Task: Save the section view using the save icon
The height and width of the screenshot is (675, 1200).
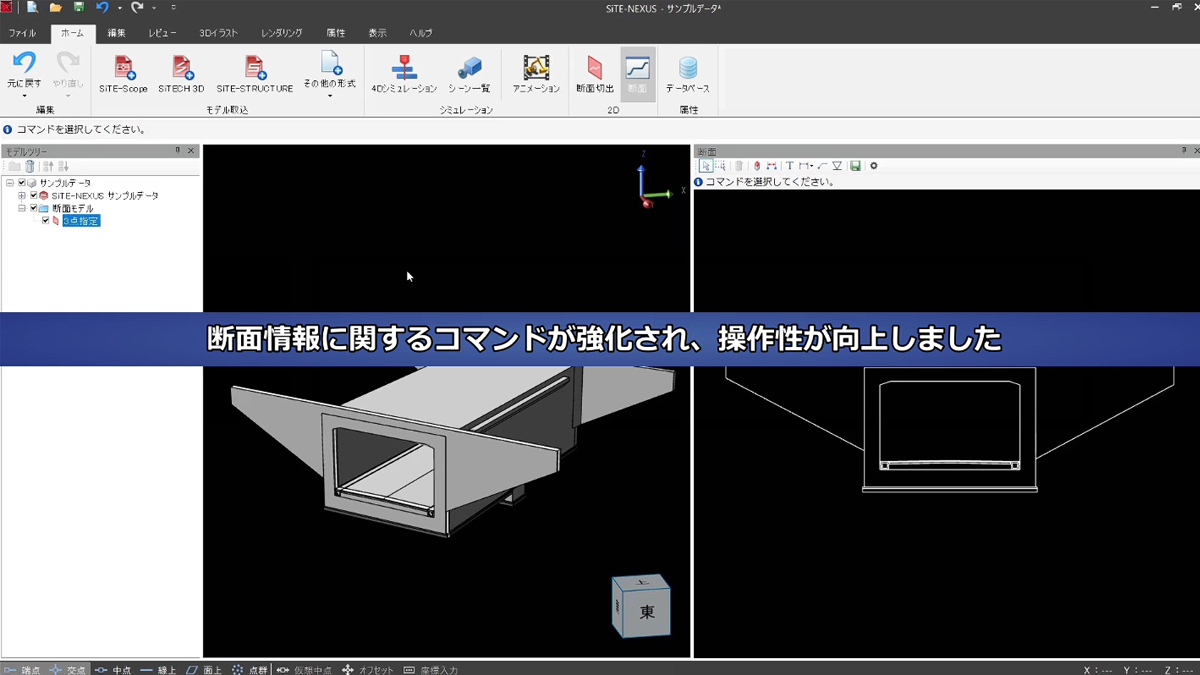Action: point(856,166)
